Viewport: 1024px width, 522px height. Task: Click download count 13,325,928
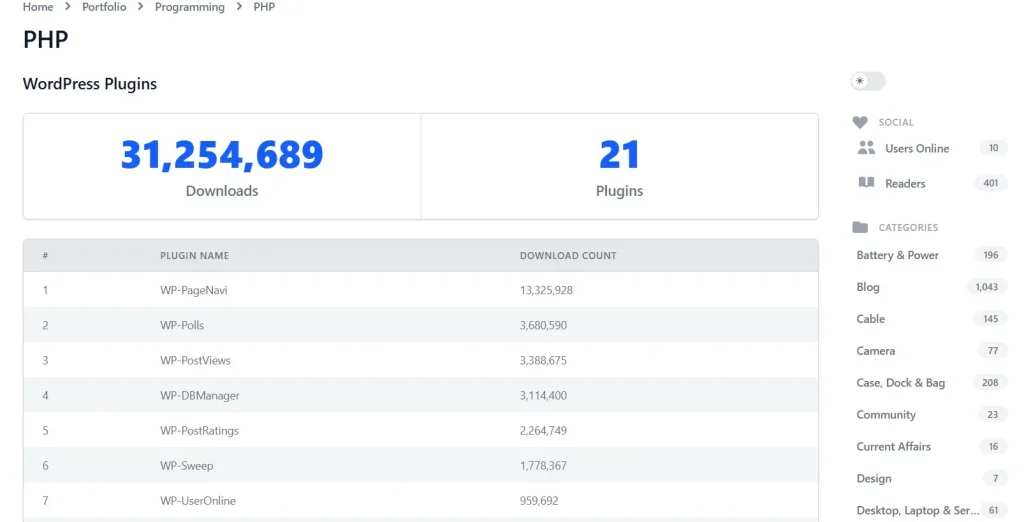(x=546, y=290)
